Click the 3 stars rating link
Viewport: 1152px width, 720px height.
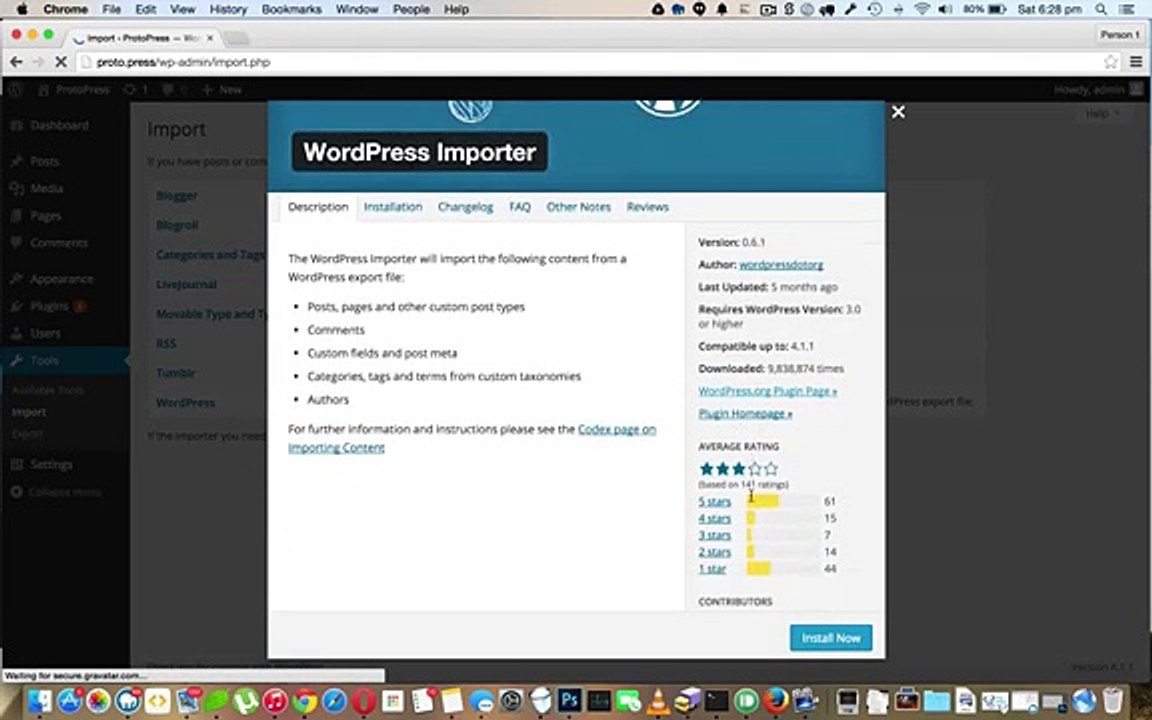tap(714, 535)
